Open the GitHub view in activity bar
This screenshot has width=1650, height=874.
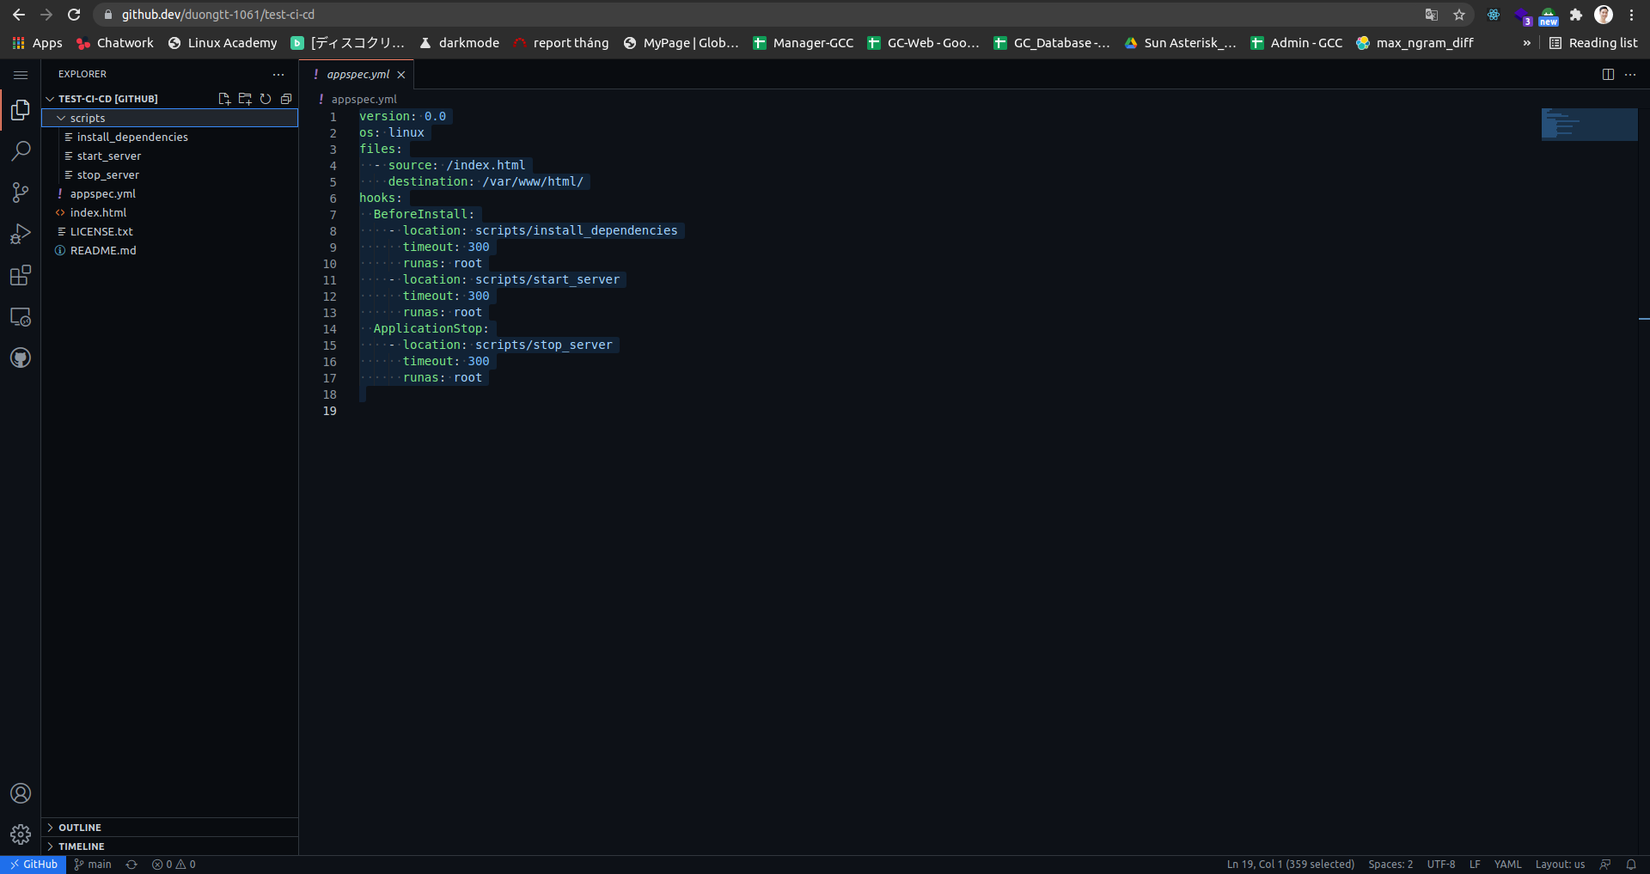tap(20, 358)
